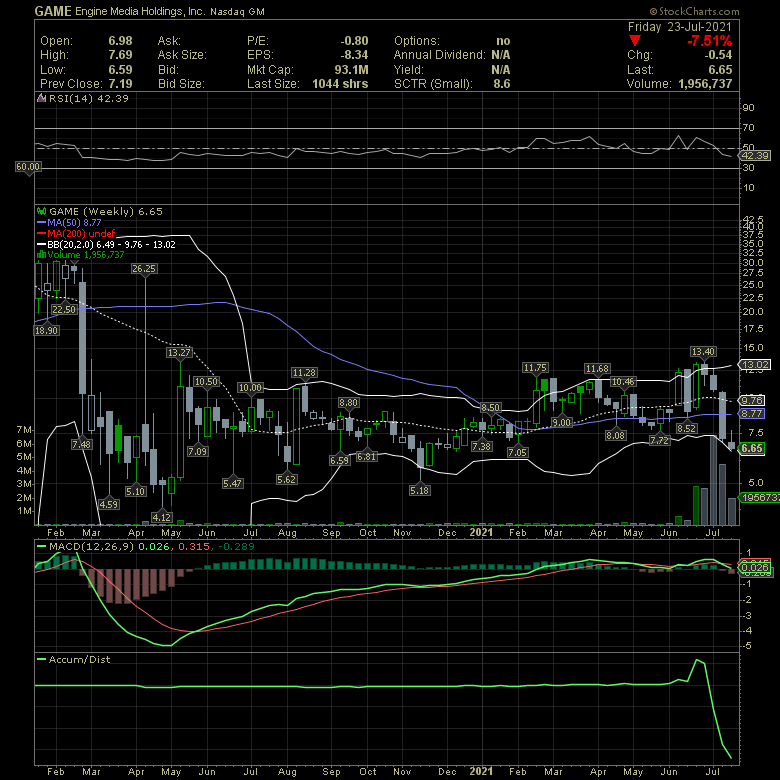Select the GAME ticker symbol in header

pos(53,11)
